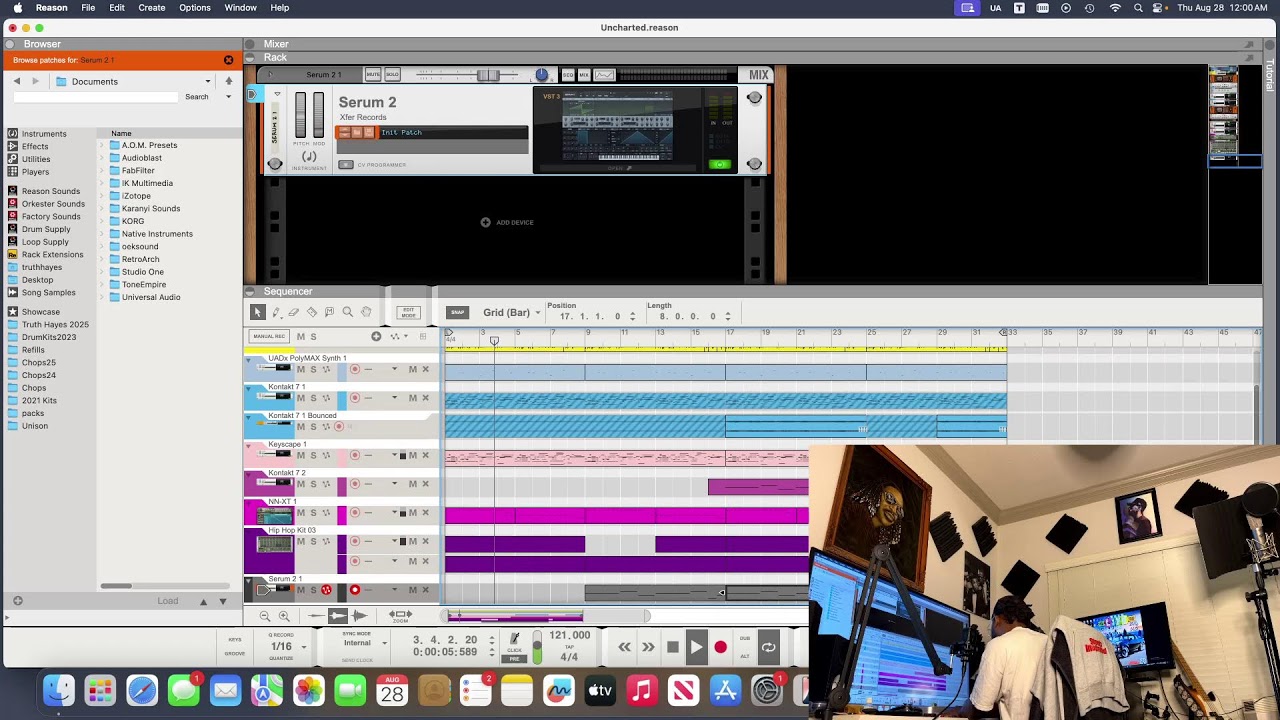
Task: Click the Serum 2 1 blue pan knob
Action: tap(542, 75)
